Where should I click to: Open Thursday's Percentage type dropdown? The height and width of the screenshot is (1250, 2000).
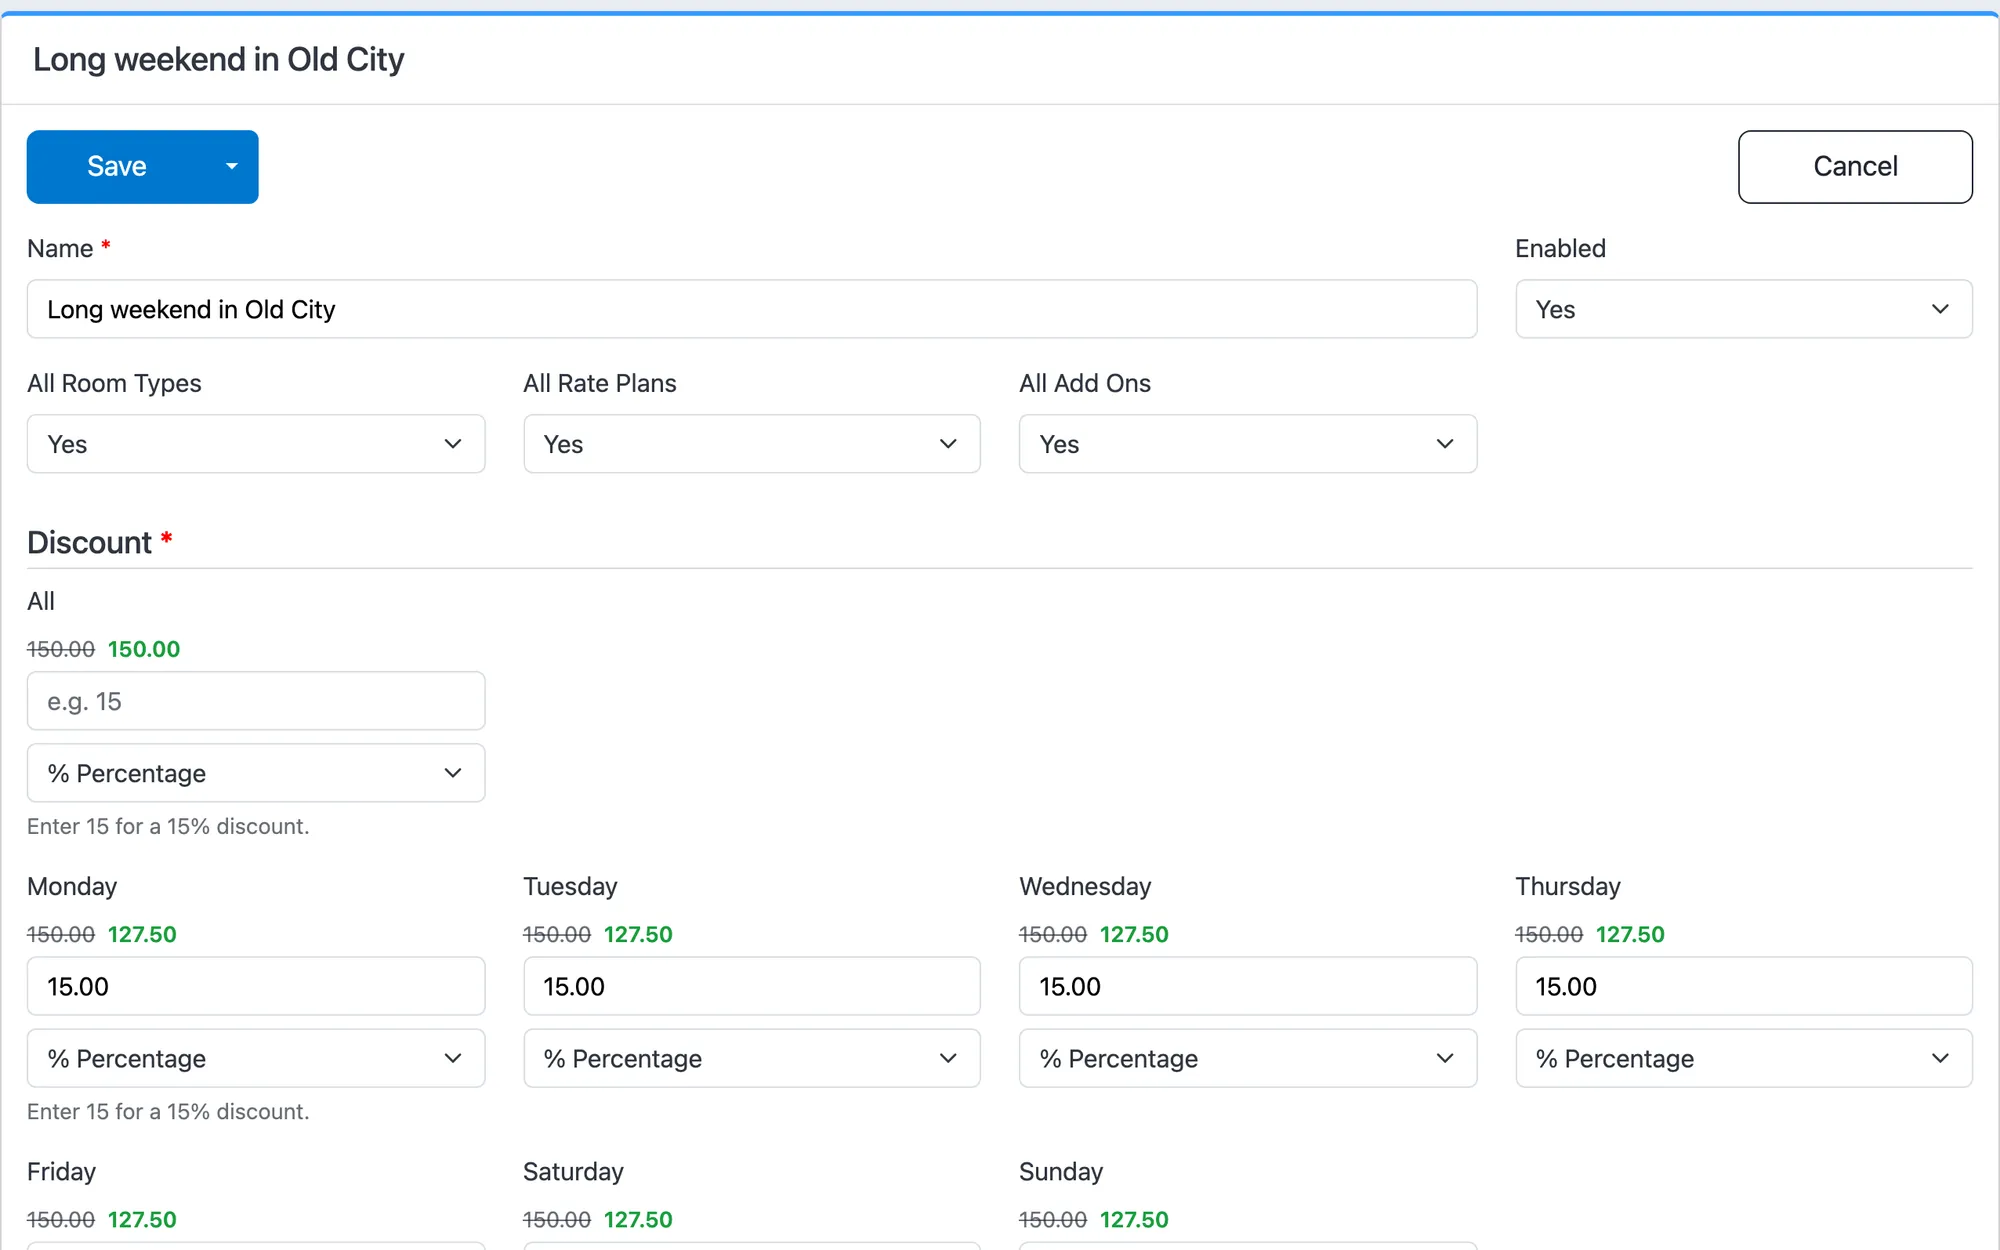[x=1744, y=1058]
